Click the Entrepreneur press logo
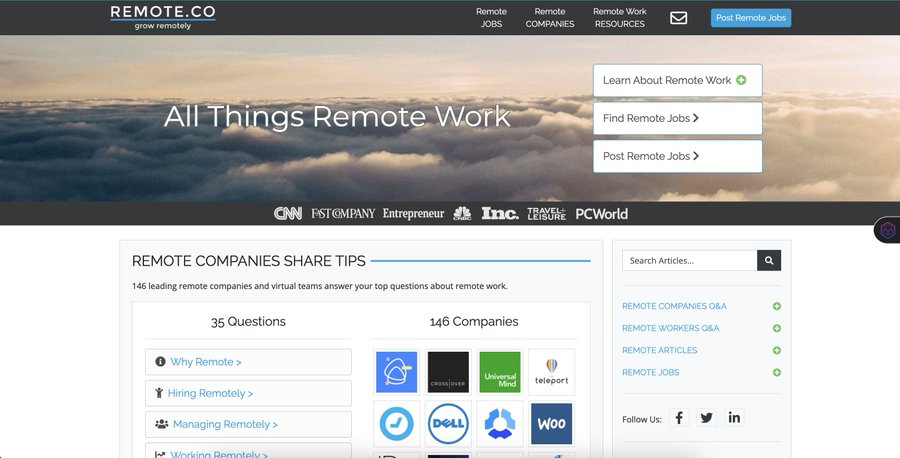The height and width of the screenshot is (458, 900). [x=413, y=214]
